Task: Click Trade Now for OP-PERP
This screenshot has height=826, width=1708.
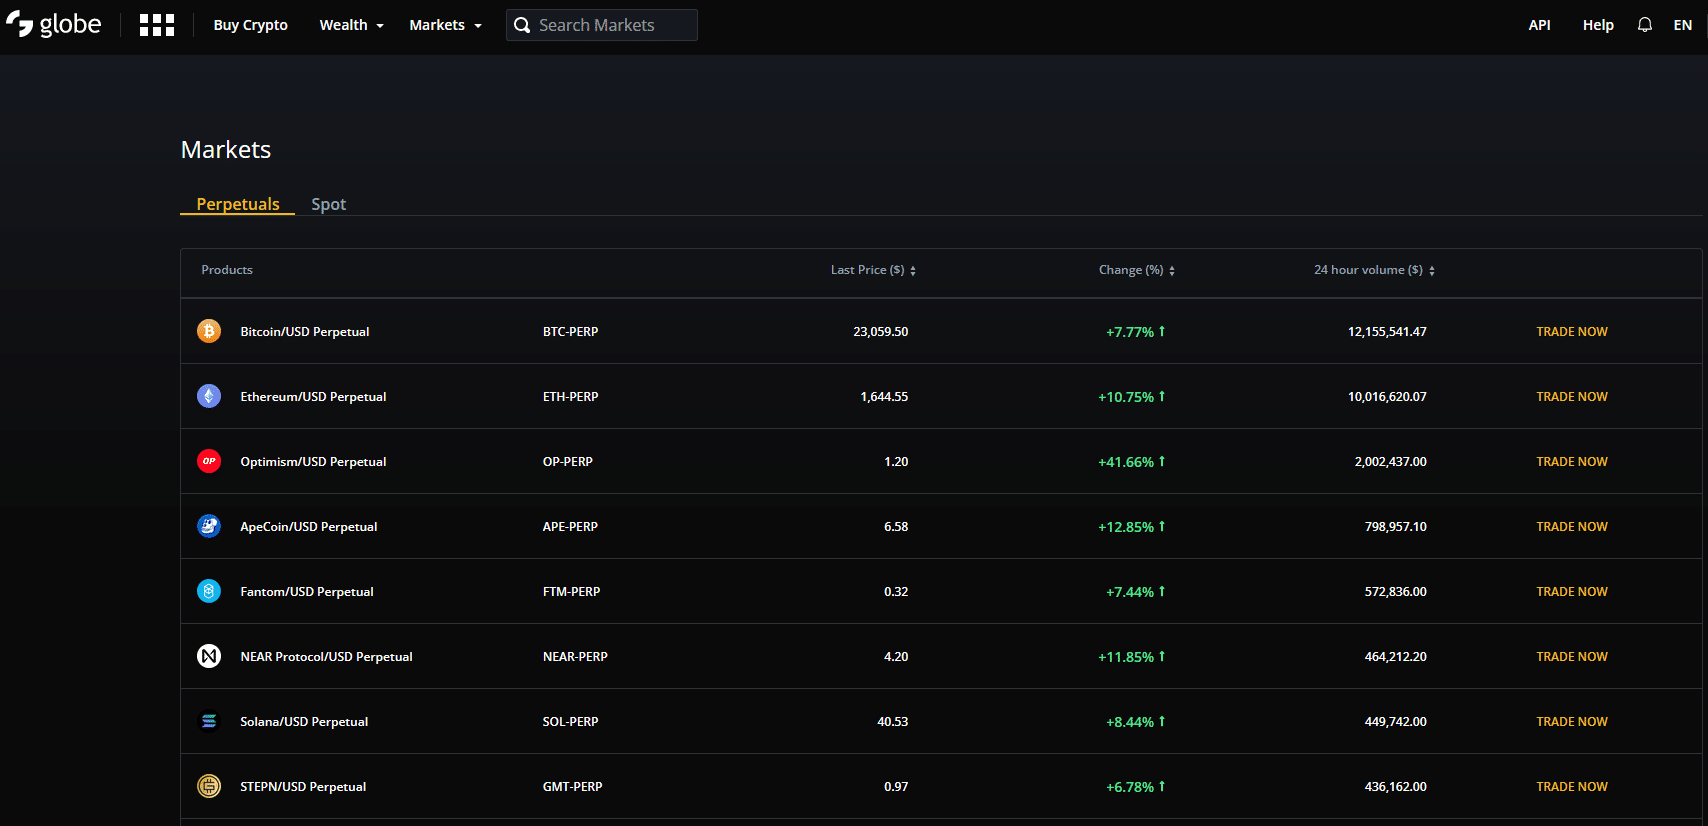Action: [x=1572, y=461]
